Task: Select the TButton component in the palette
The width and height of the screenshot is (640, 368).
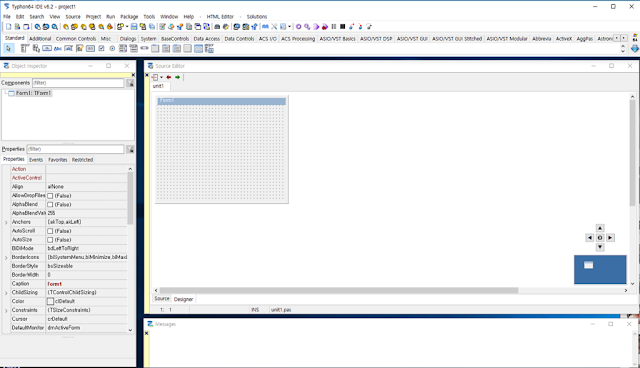Action: point(47,48)
